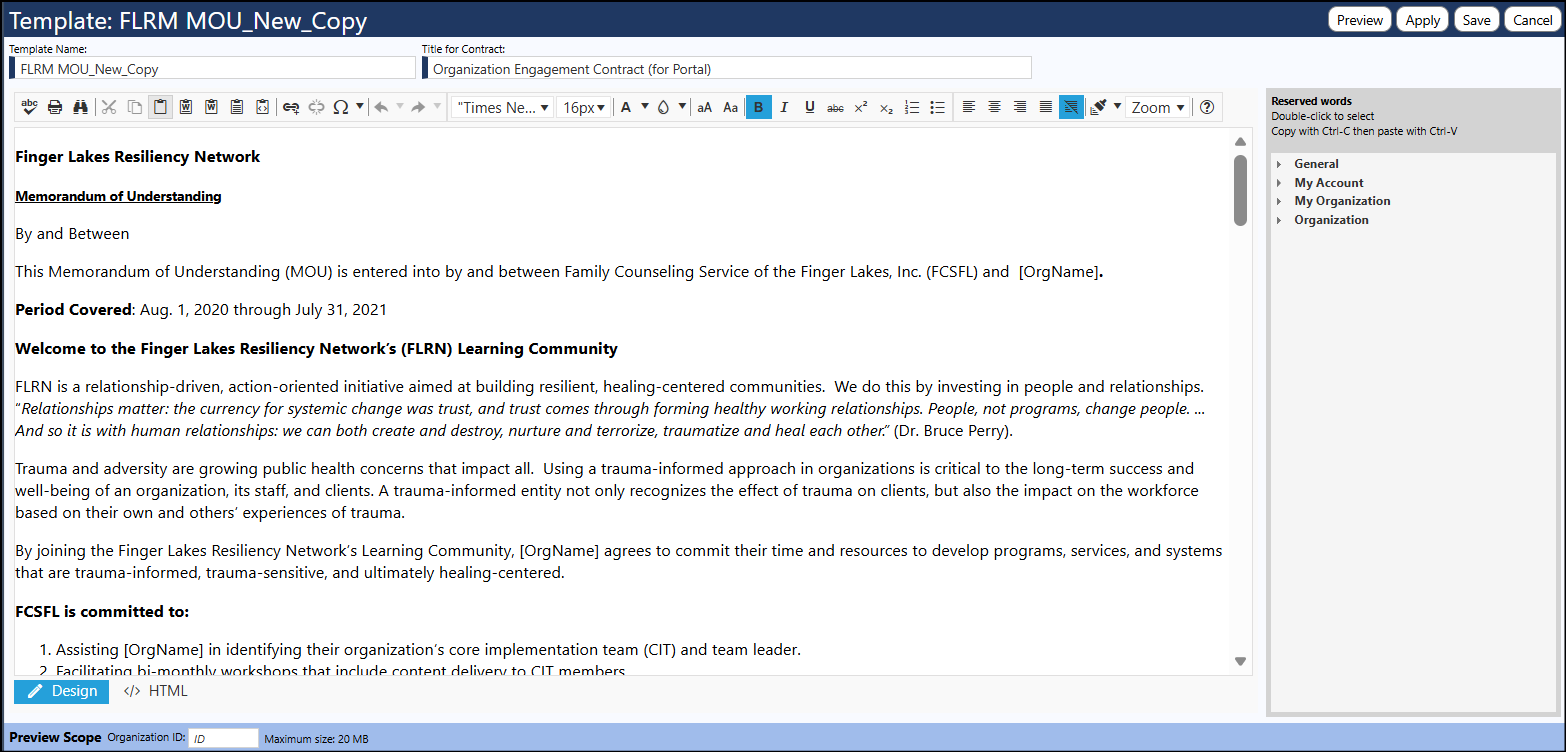The image size is (1566, 752).
Task: Undo the last edit
Action: pos(381,107)
